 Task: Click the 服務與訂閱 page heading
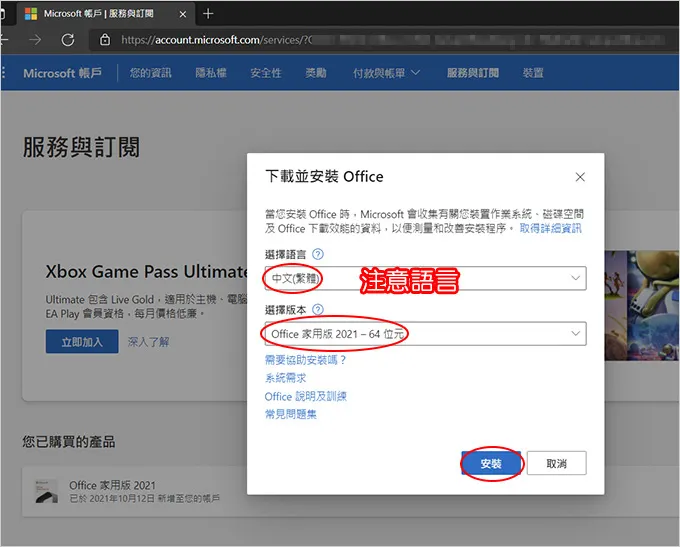pyautogui.click(x=82, y=147)
